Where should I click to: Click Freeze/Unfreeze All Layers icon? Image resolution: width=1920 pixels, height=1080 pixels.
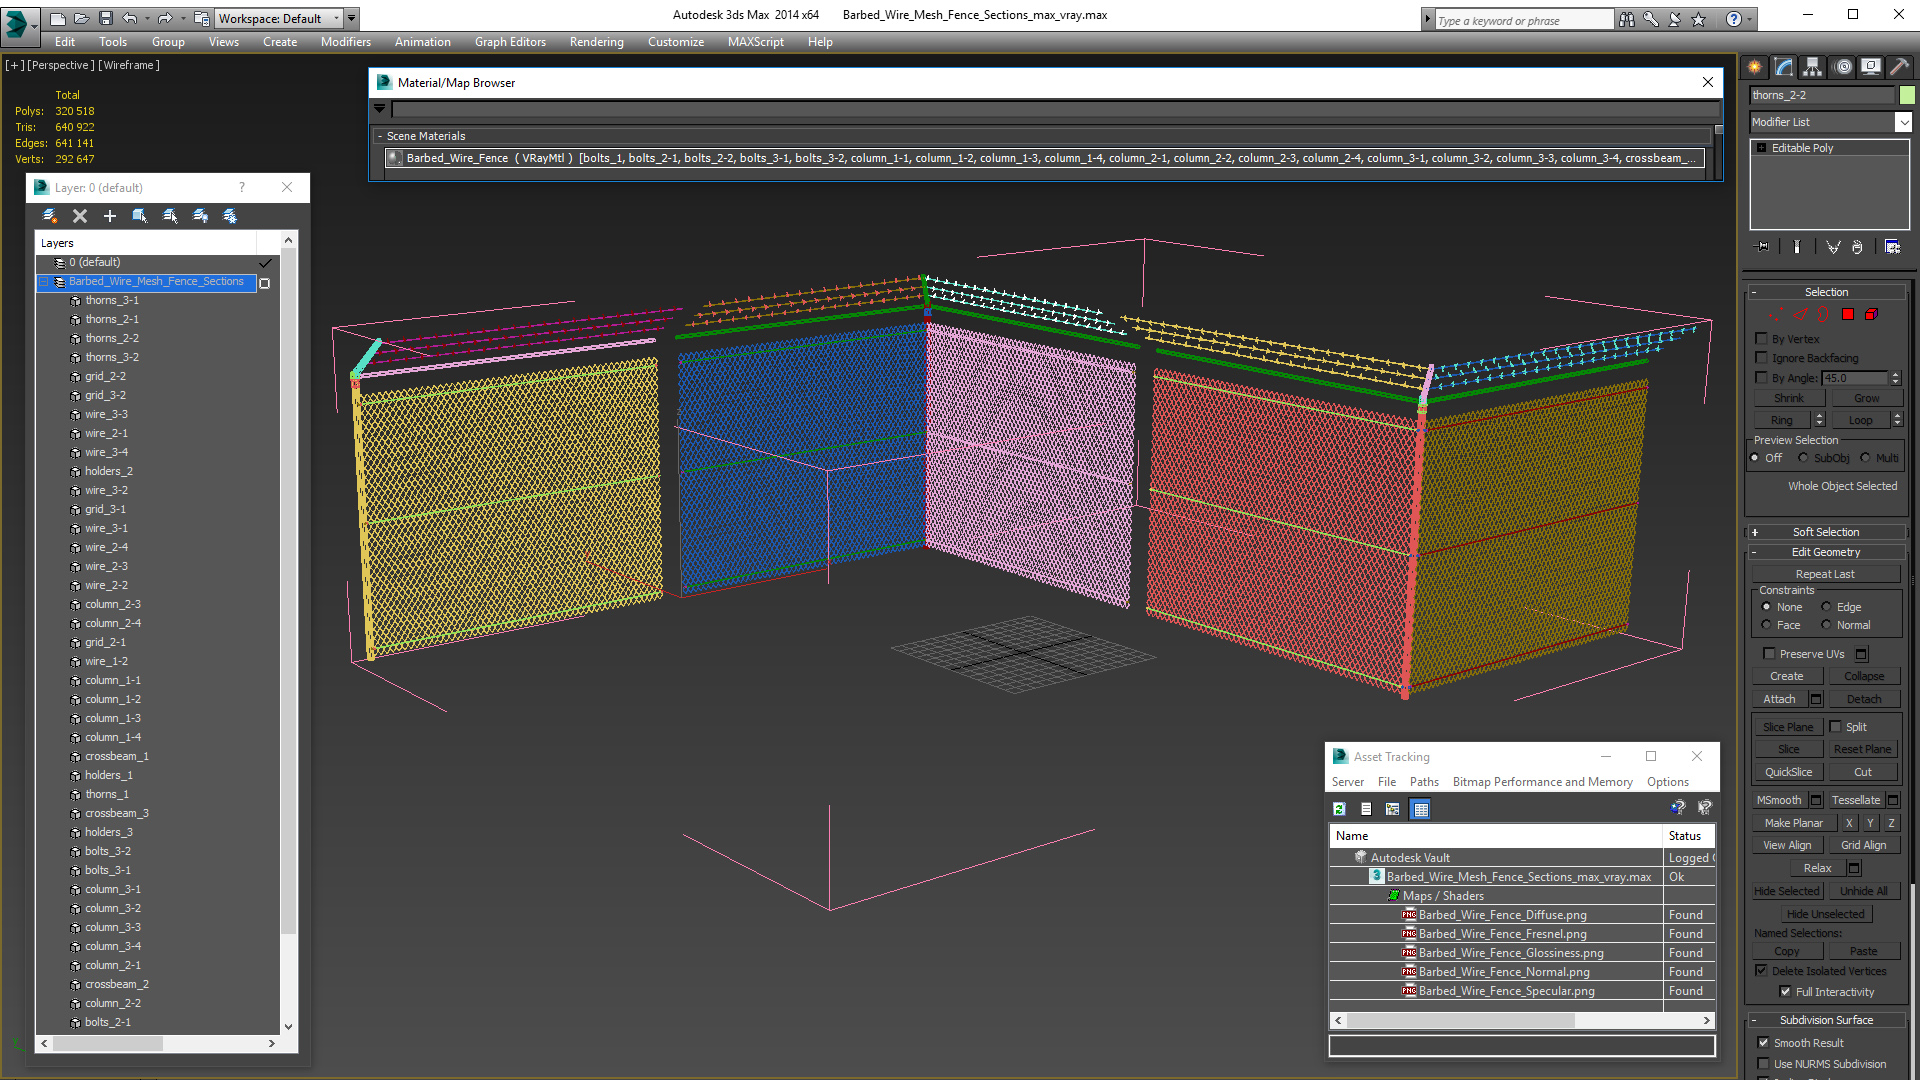pos(230,216)
